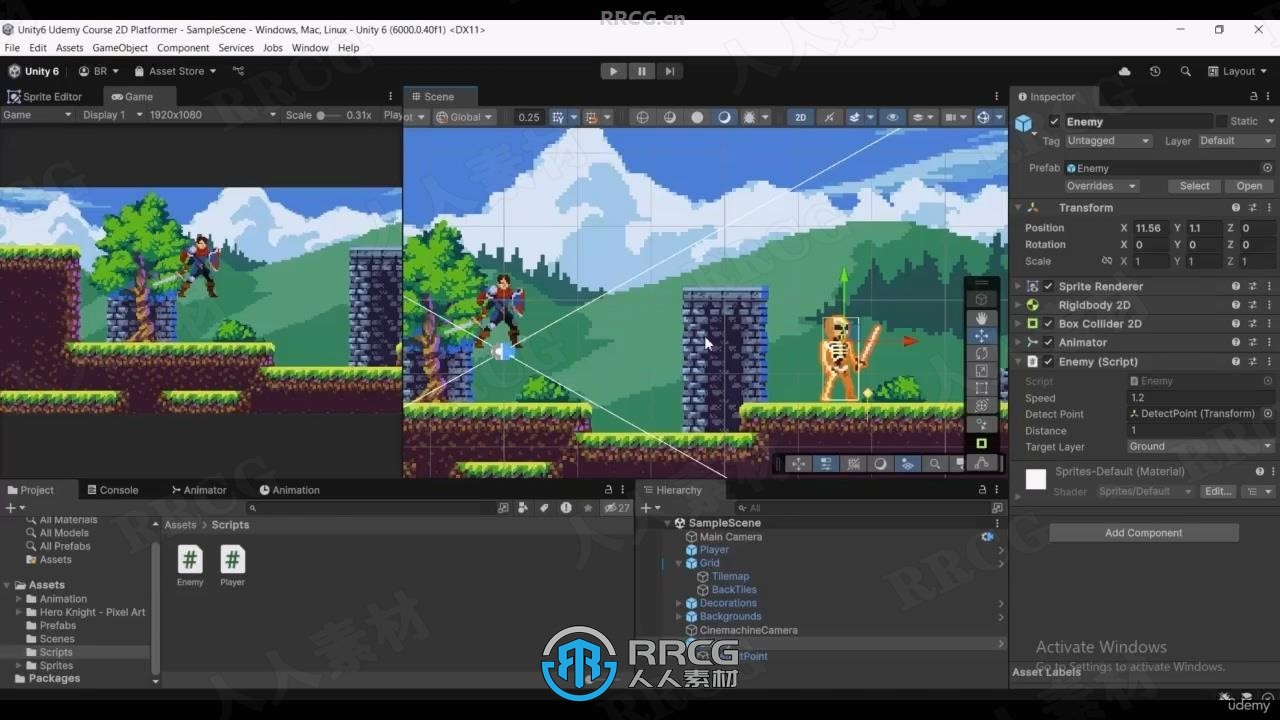Switch to the Console tab
Screen dimensions: 1280x720
coord(112,490)
